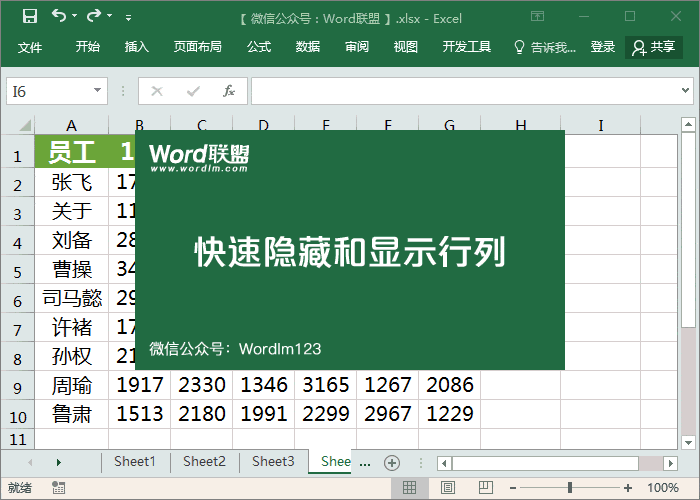This screenshot has width=700, height=500.
Task: Click the cell containing 曹操
Action: pyautogui.click(x=71, y=269)
